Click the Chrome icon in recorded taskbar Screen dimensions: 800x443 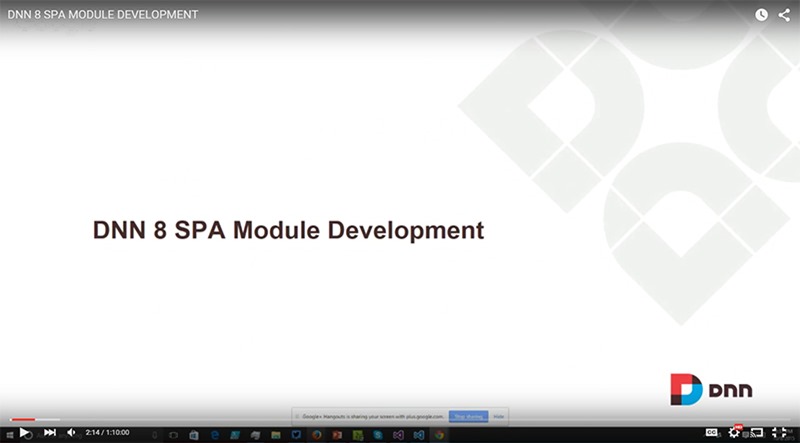[439, 435]
